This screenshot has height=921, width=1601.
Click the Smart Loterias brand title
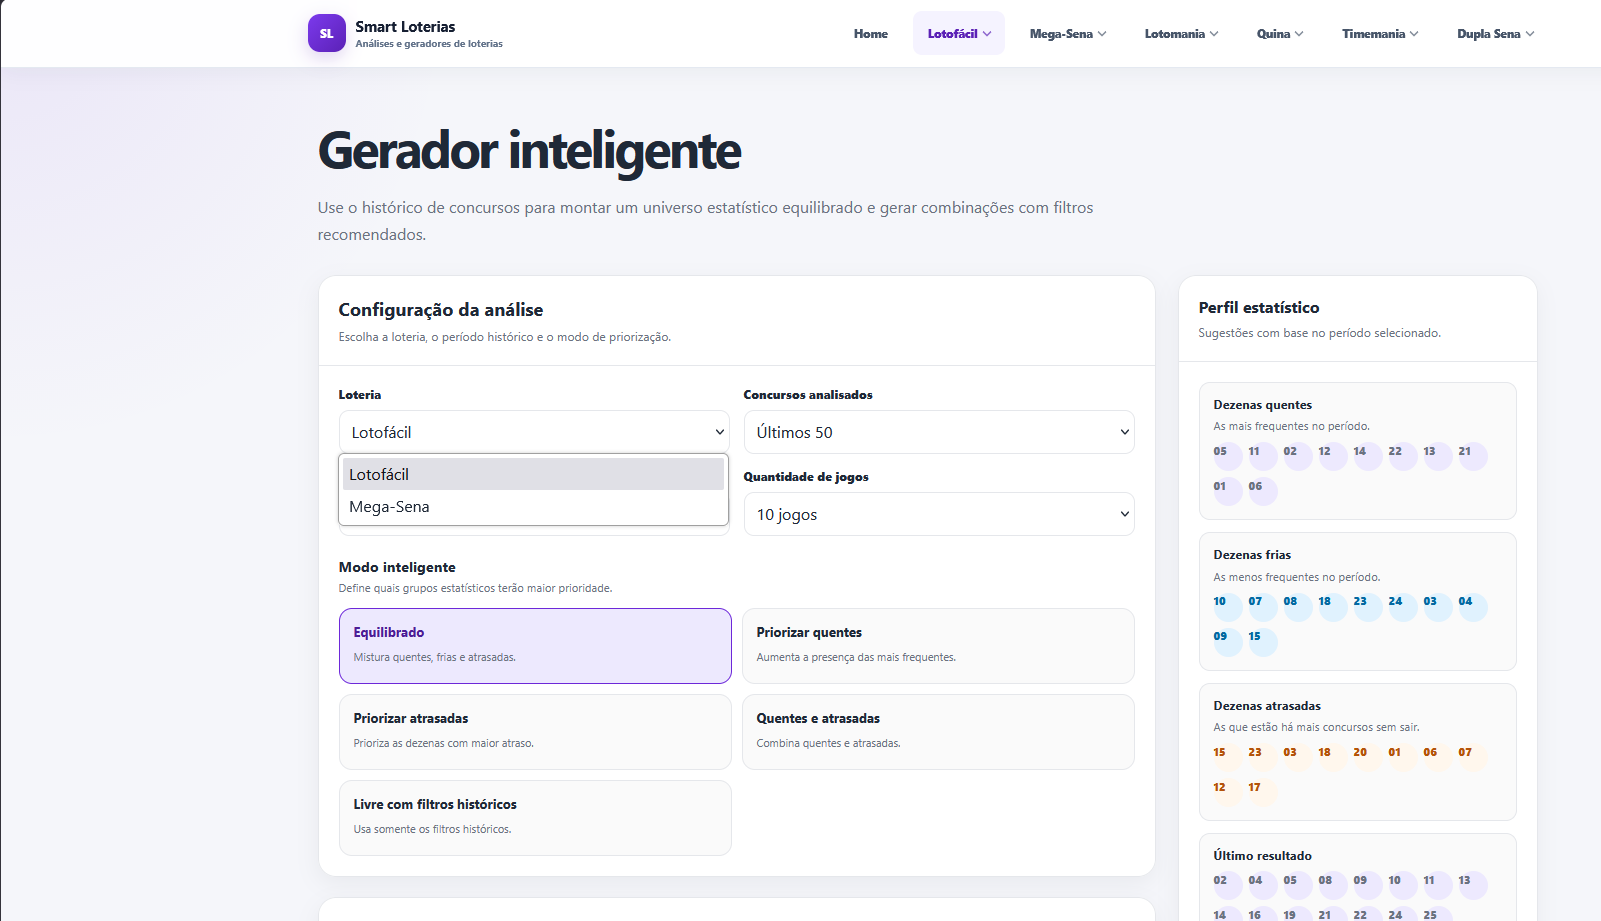point(405,27)
